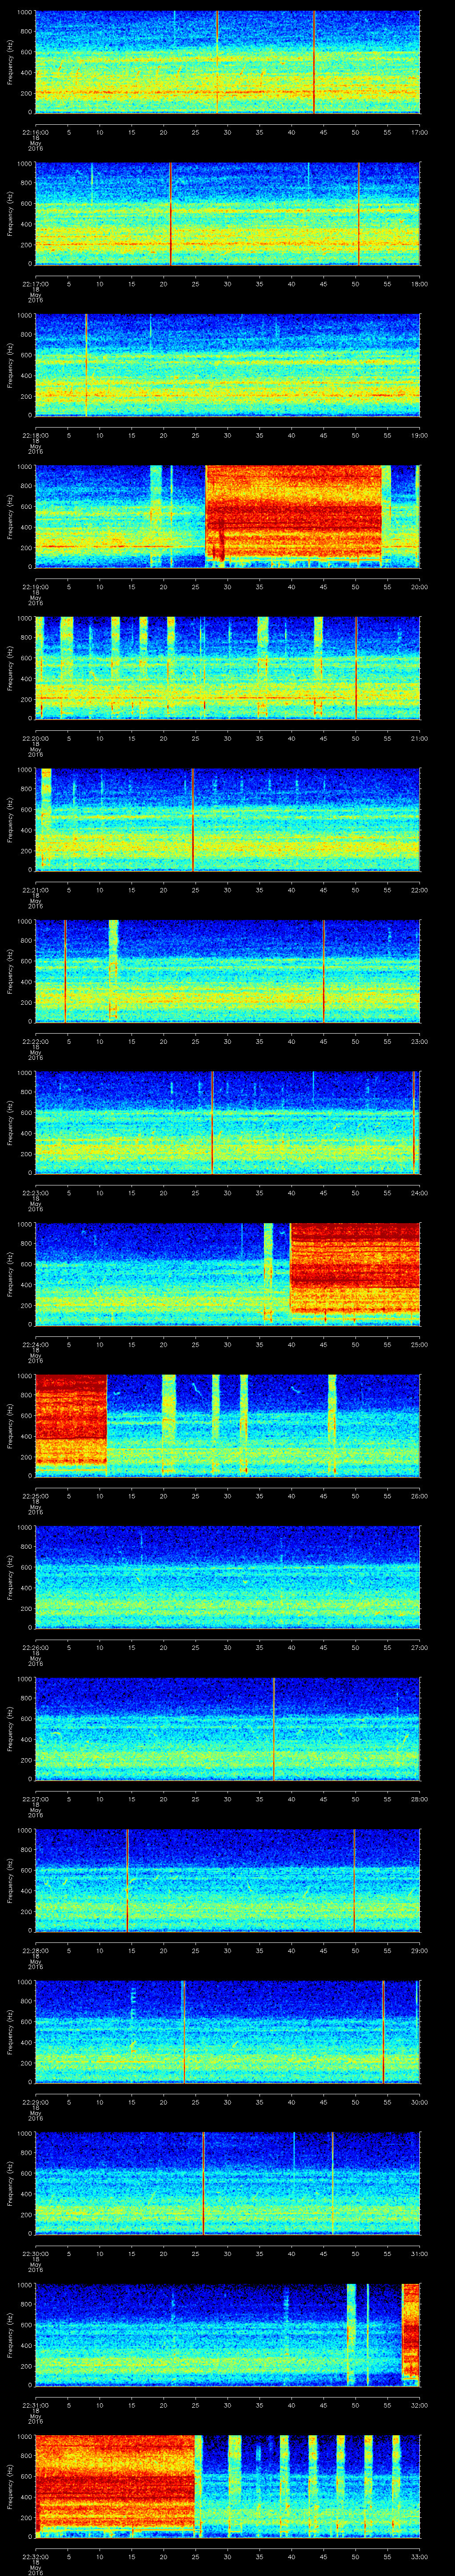Image resolution: width=455 pixels, height=2576 pixels.
Task: Click the time label 22:24:00
Action: [35, 1344]
